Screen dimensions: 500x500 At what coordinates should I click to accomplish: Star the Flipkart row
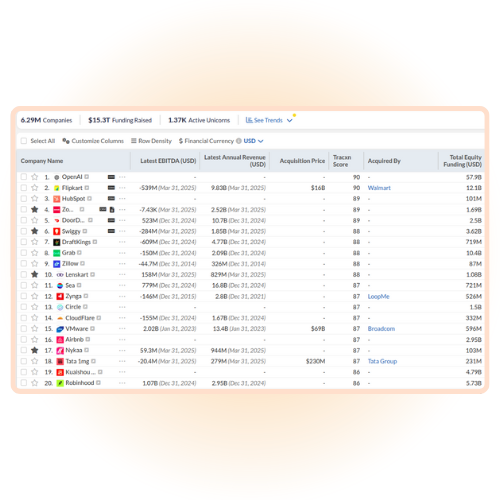coord(34,188)
